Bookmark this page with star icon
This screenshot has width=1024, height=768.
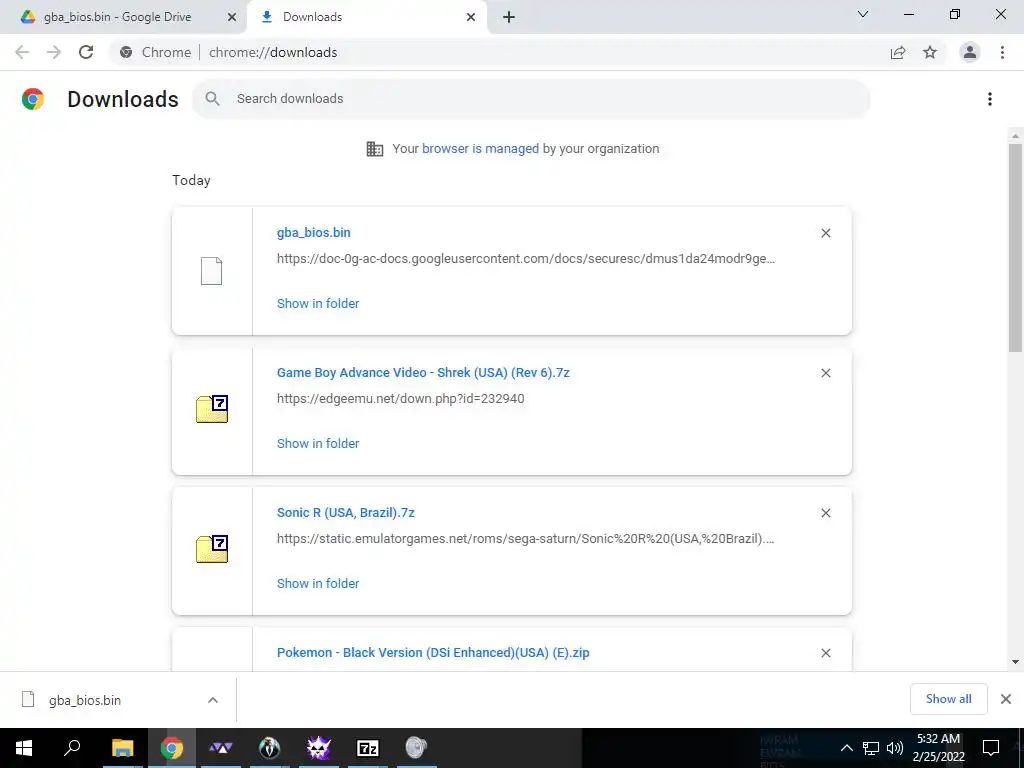pos(930,52)
